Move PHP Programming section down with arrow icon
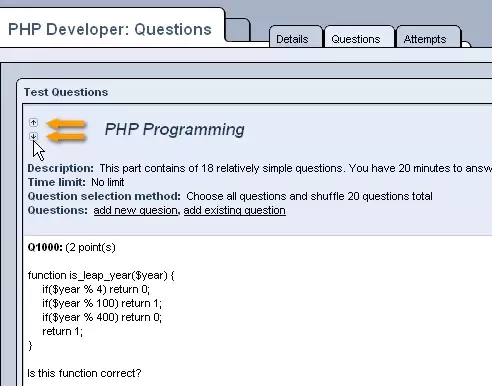The image size is (492, 386). (x=33, y=136)
